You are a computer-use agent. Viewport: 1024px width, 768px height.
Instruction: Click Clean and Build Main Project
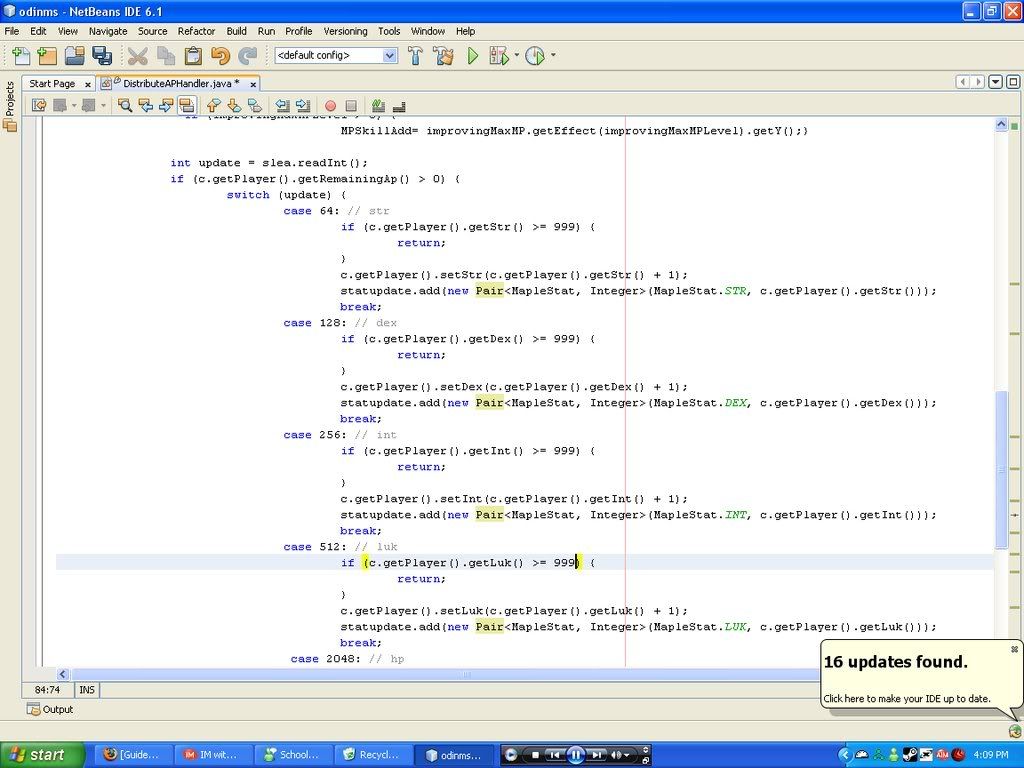pyautogui.click(x=444, y=56)
